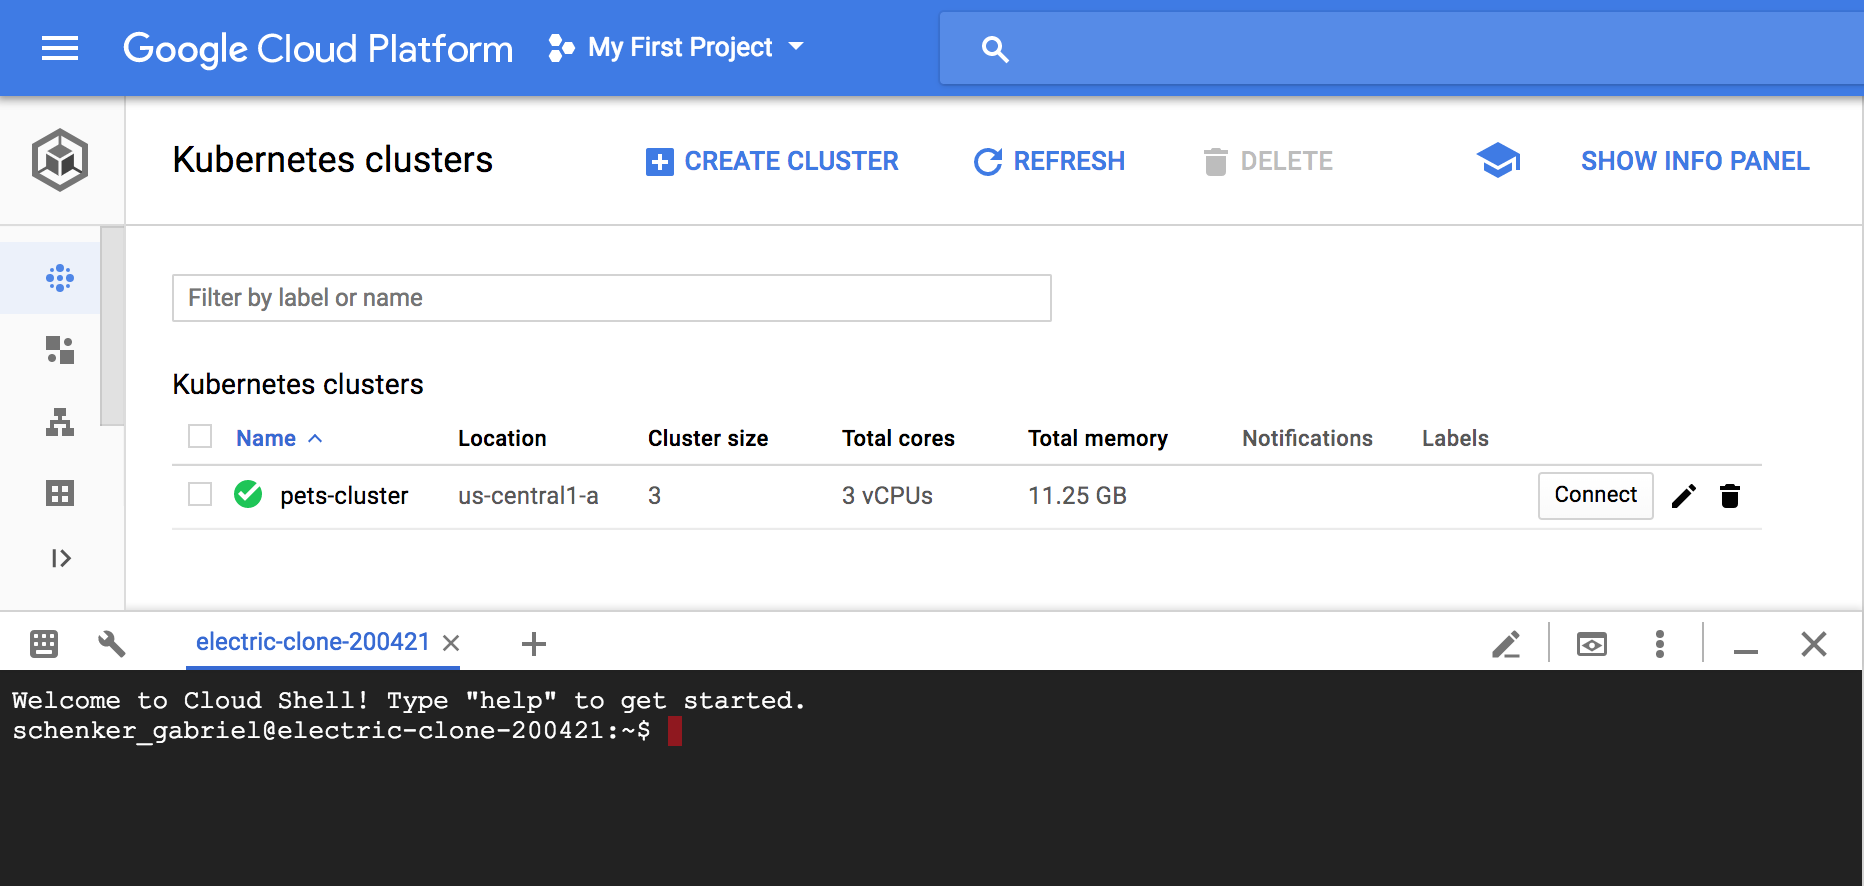Open the Applications grid sidebar icon
1864x886 pixels.
click(x=60, y=493)
